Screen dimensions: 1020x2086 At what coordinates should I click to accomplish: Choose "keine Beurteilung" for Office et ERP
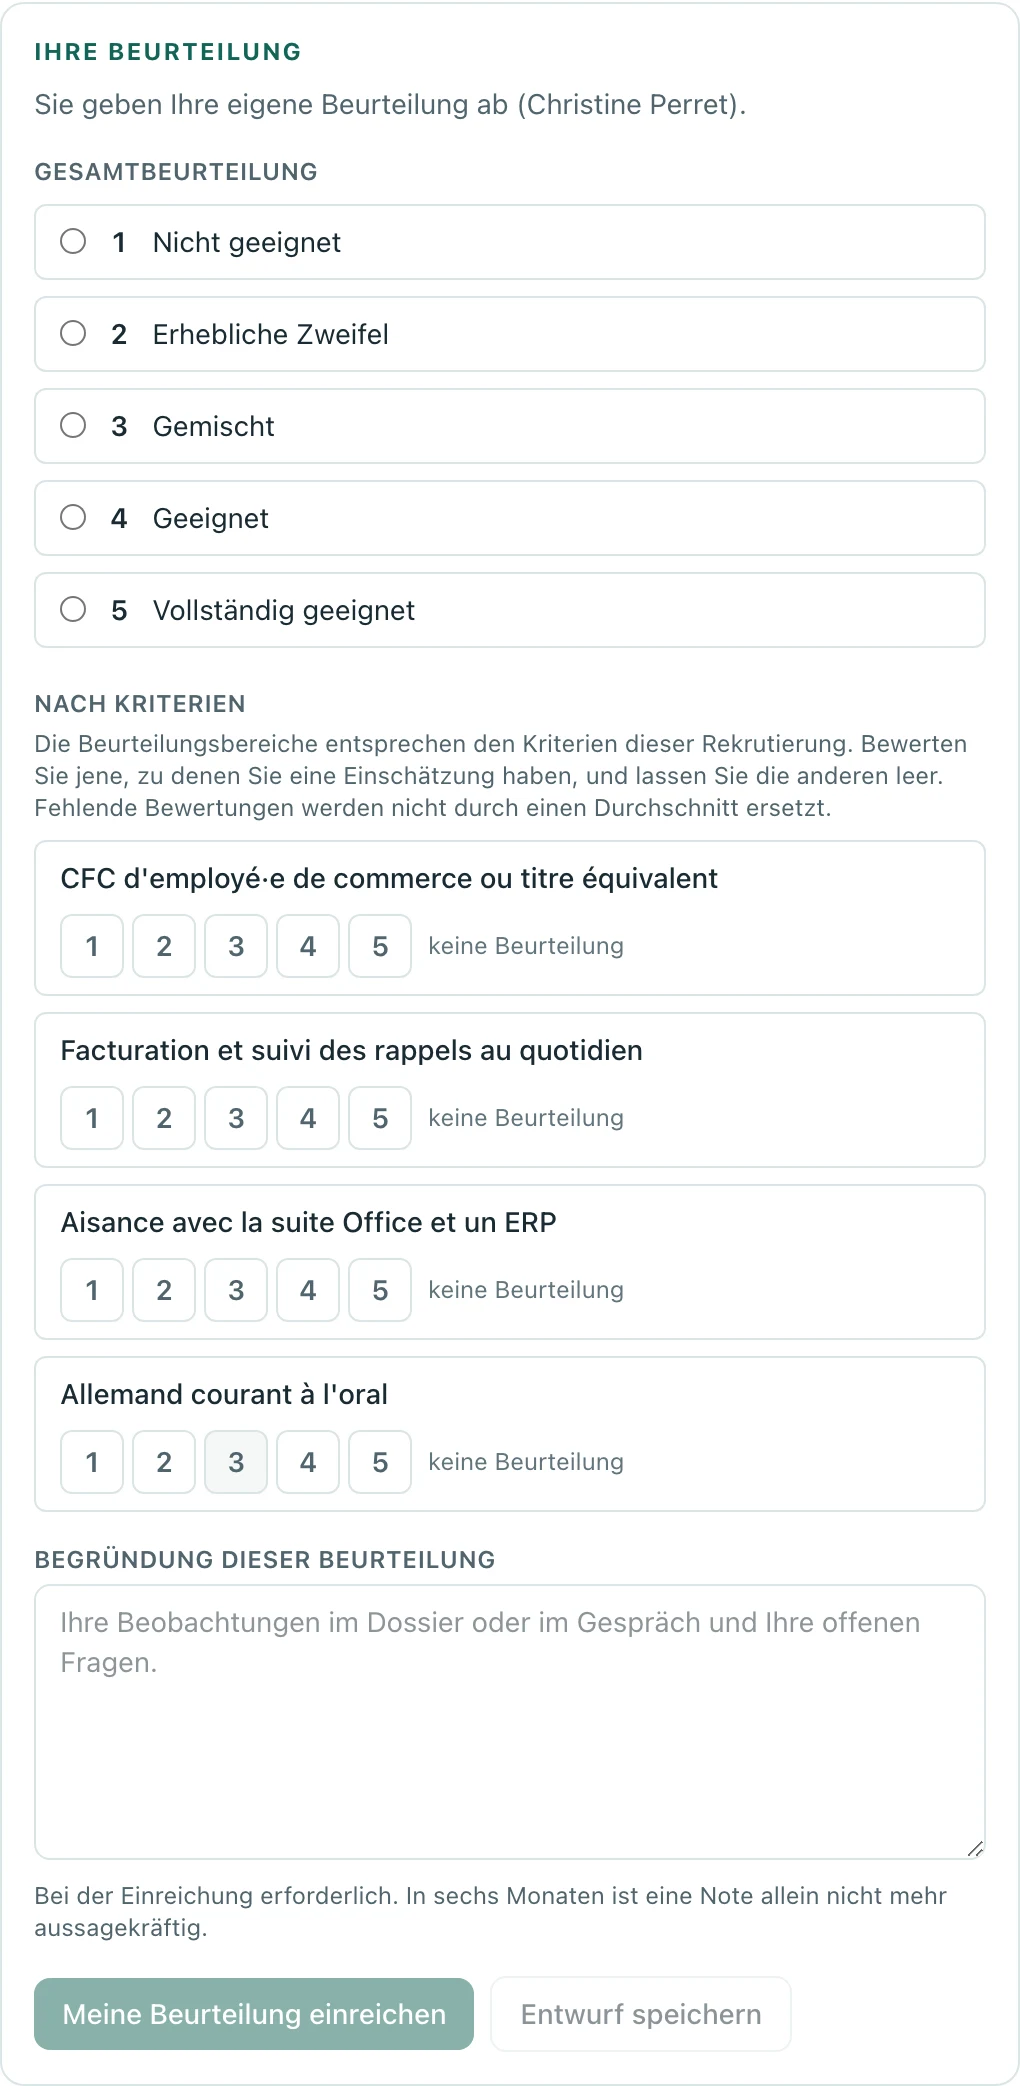coord(526,1290)
